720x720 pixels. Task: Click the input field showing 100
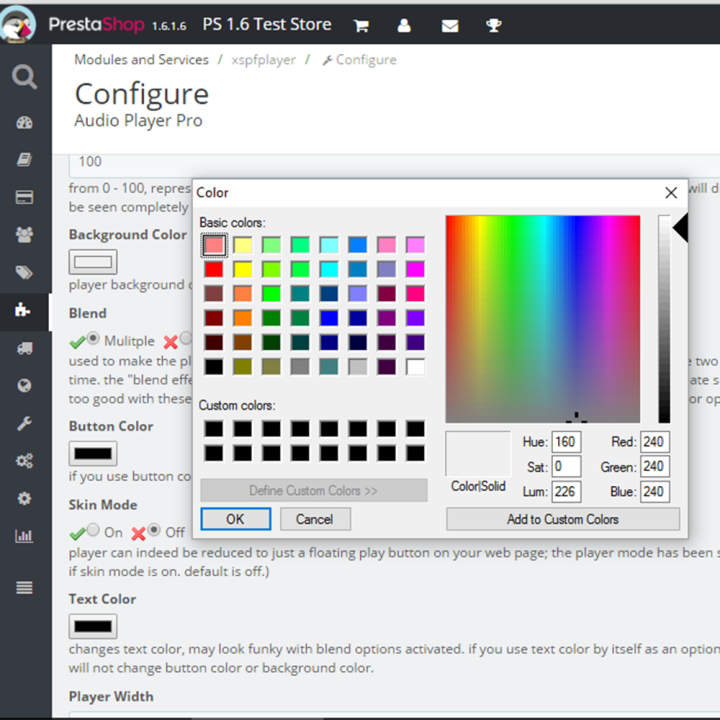point(394,165)
